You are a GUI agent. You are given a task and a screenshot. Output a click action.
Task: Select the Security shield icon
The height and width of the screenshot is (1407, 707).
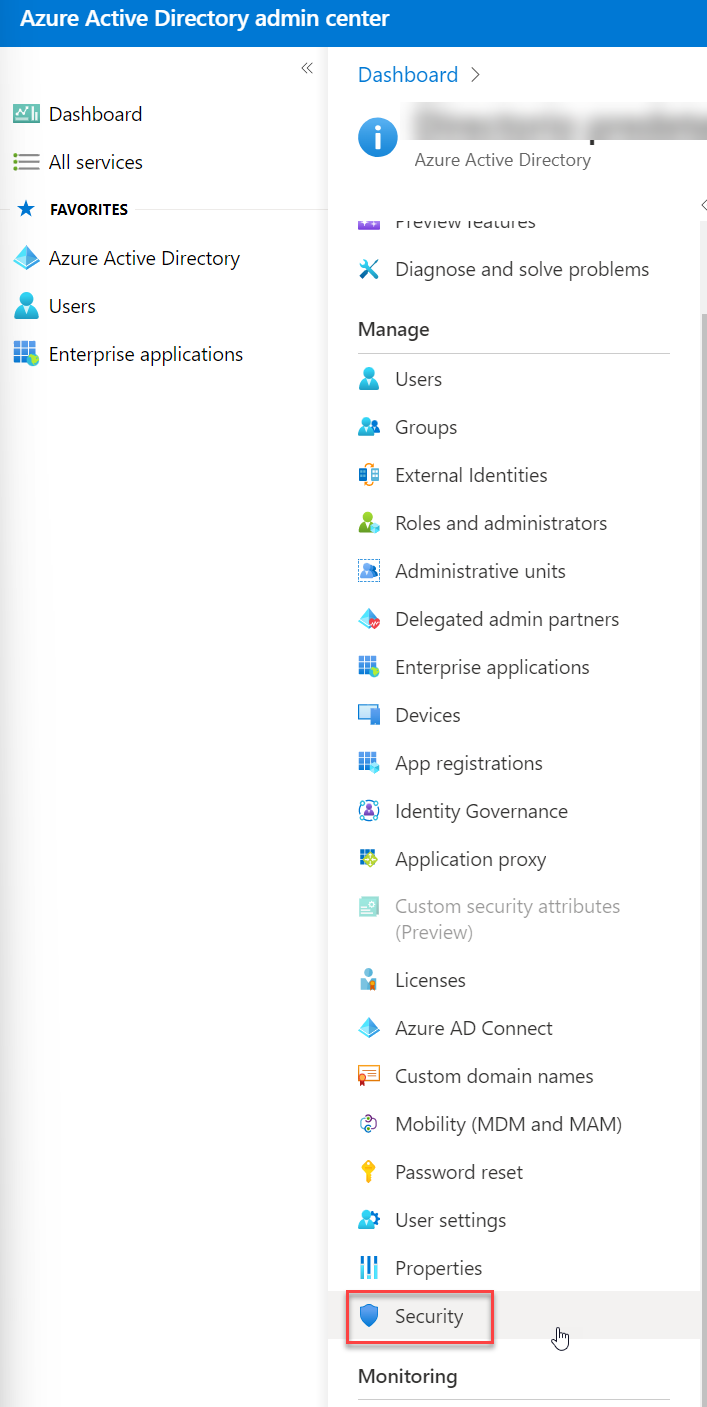[369, 1316]
